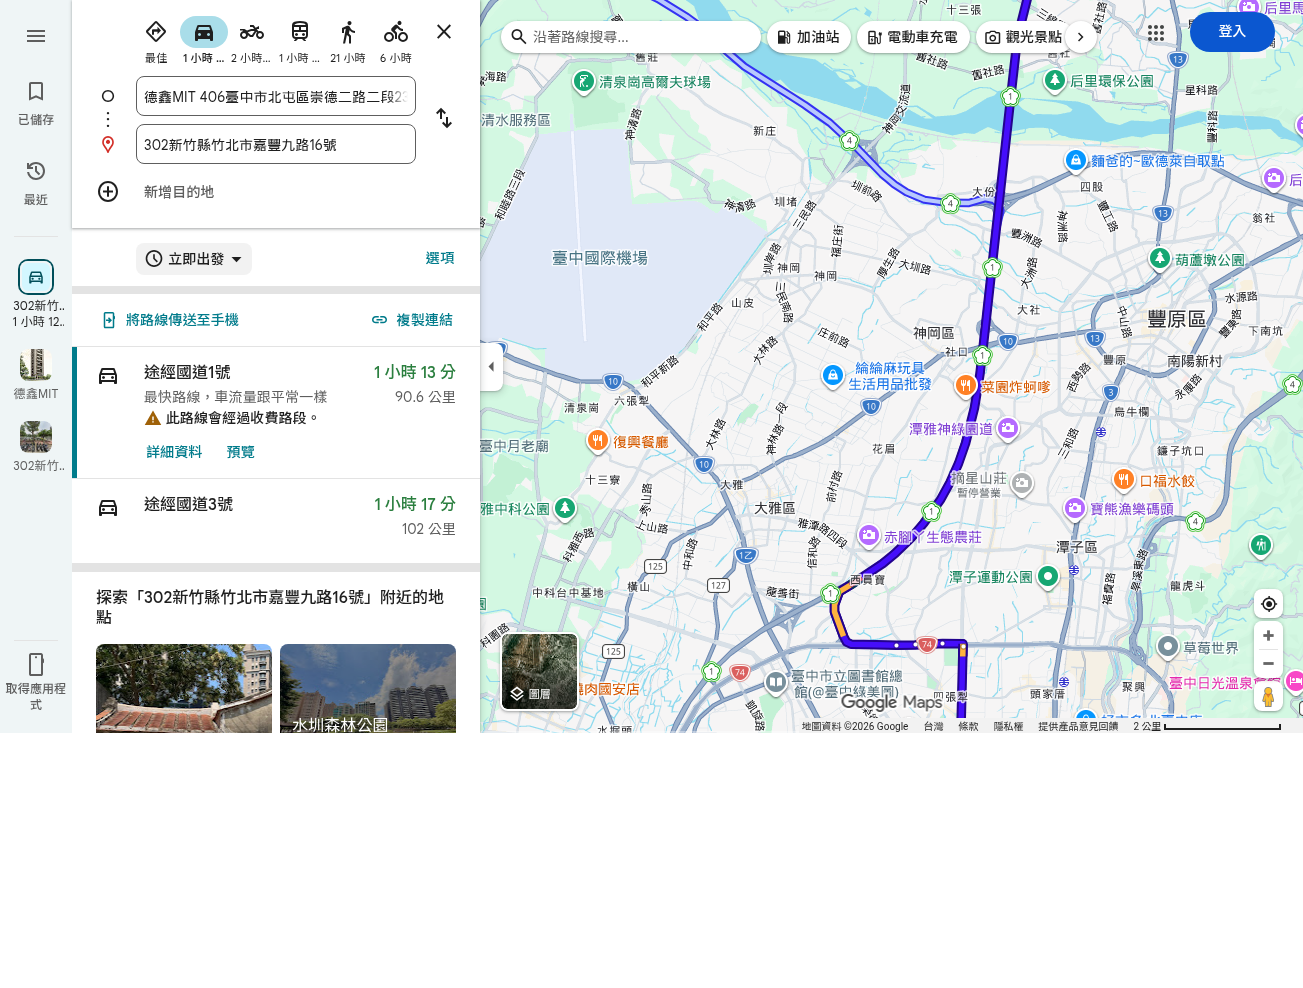Click 提供產品意見回饋 feedback link

(x=1078, y=726)
